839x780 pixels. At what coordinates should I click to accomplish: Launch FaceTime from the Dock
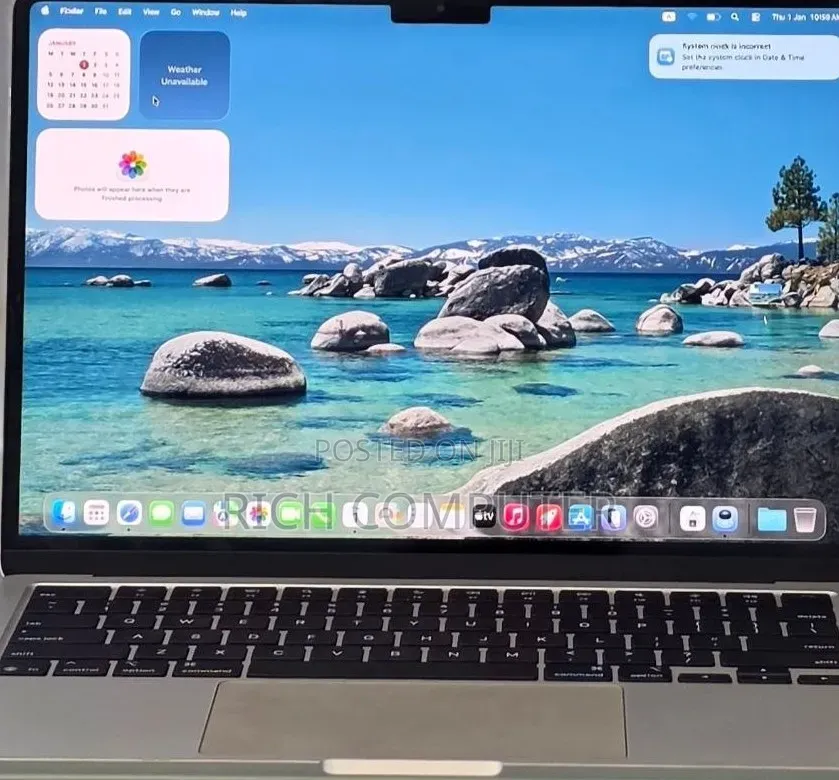(x=291, y=515)
